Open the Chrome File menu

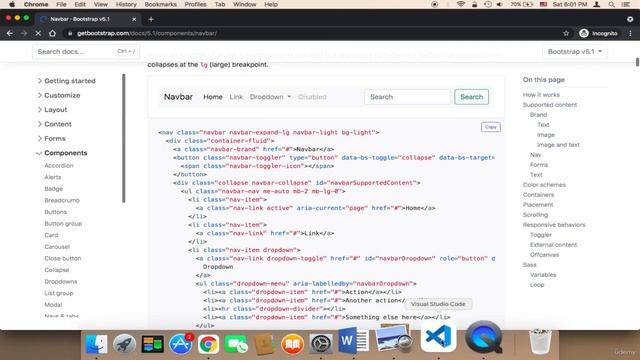(61, 4)
